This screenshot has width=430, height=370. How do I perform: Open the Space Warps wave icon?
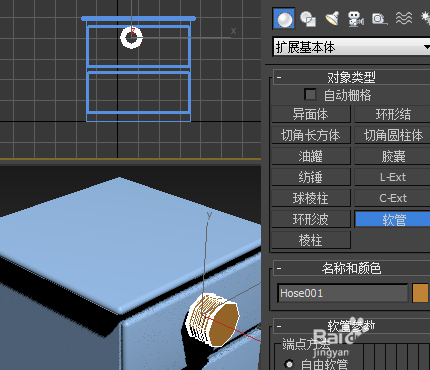404,18
